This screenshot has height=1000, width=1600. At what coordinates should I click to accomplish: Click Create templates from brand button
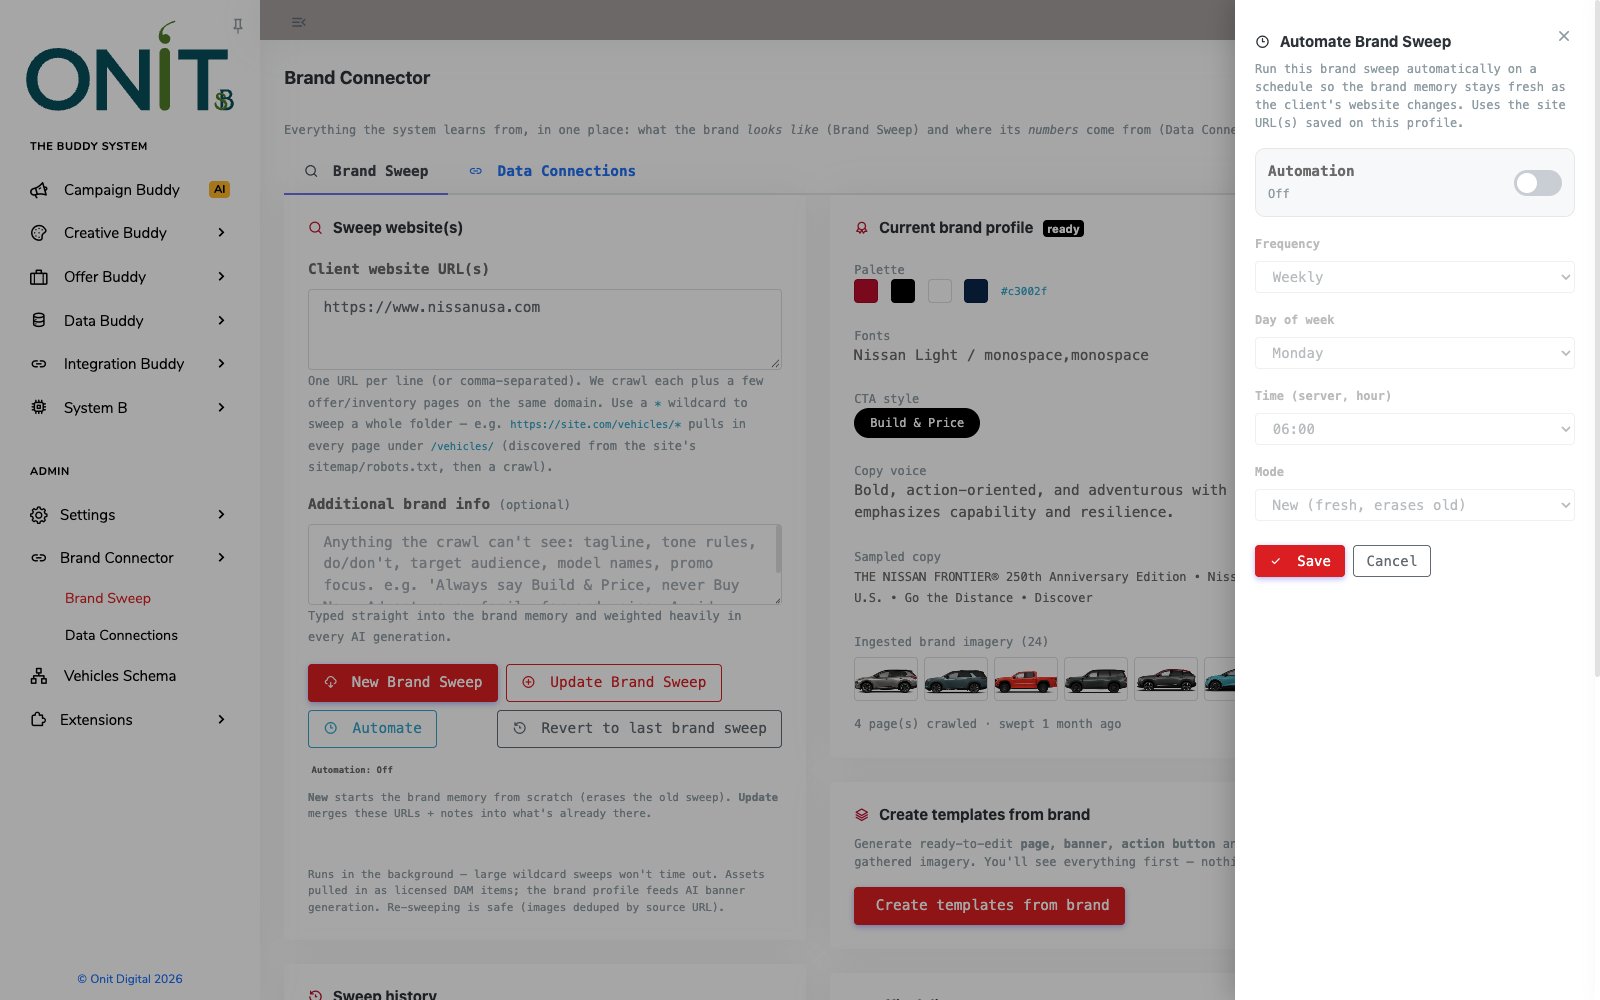click(x=989, y=906)
